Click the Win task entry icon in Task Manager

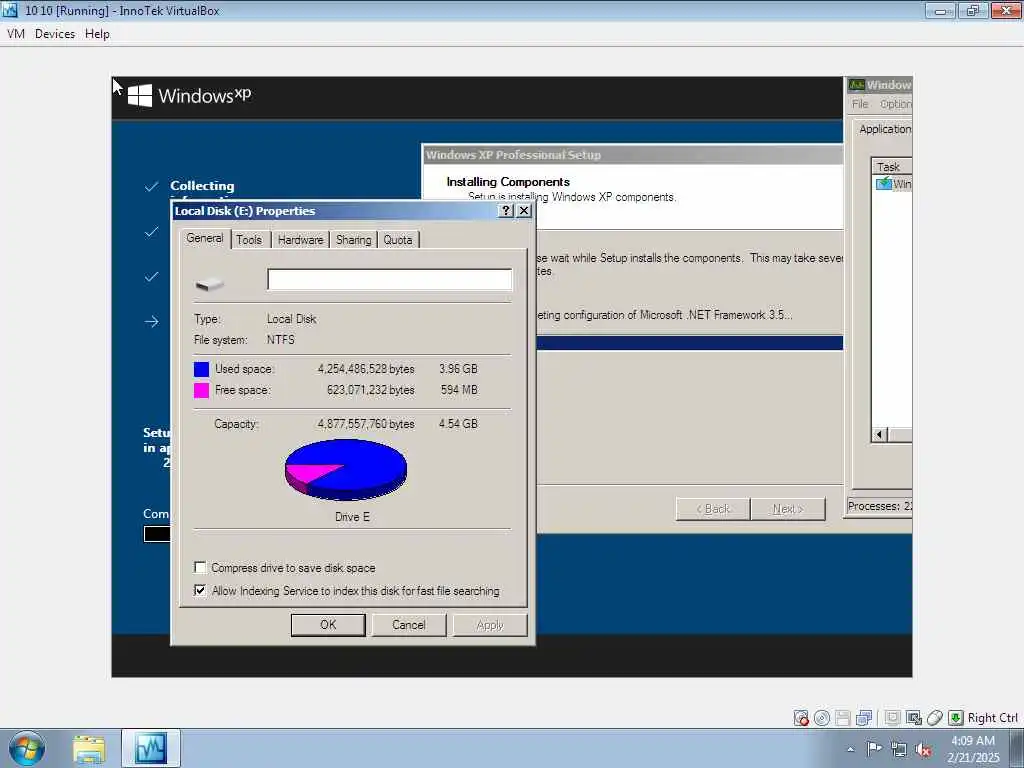[x=884, y=184]
